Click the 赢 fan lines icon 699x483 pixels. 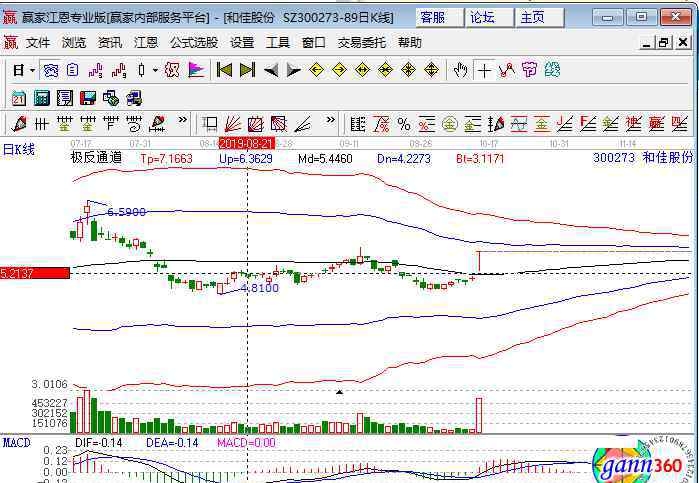tap(656, 124)
